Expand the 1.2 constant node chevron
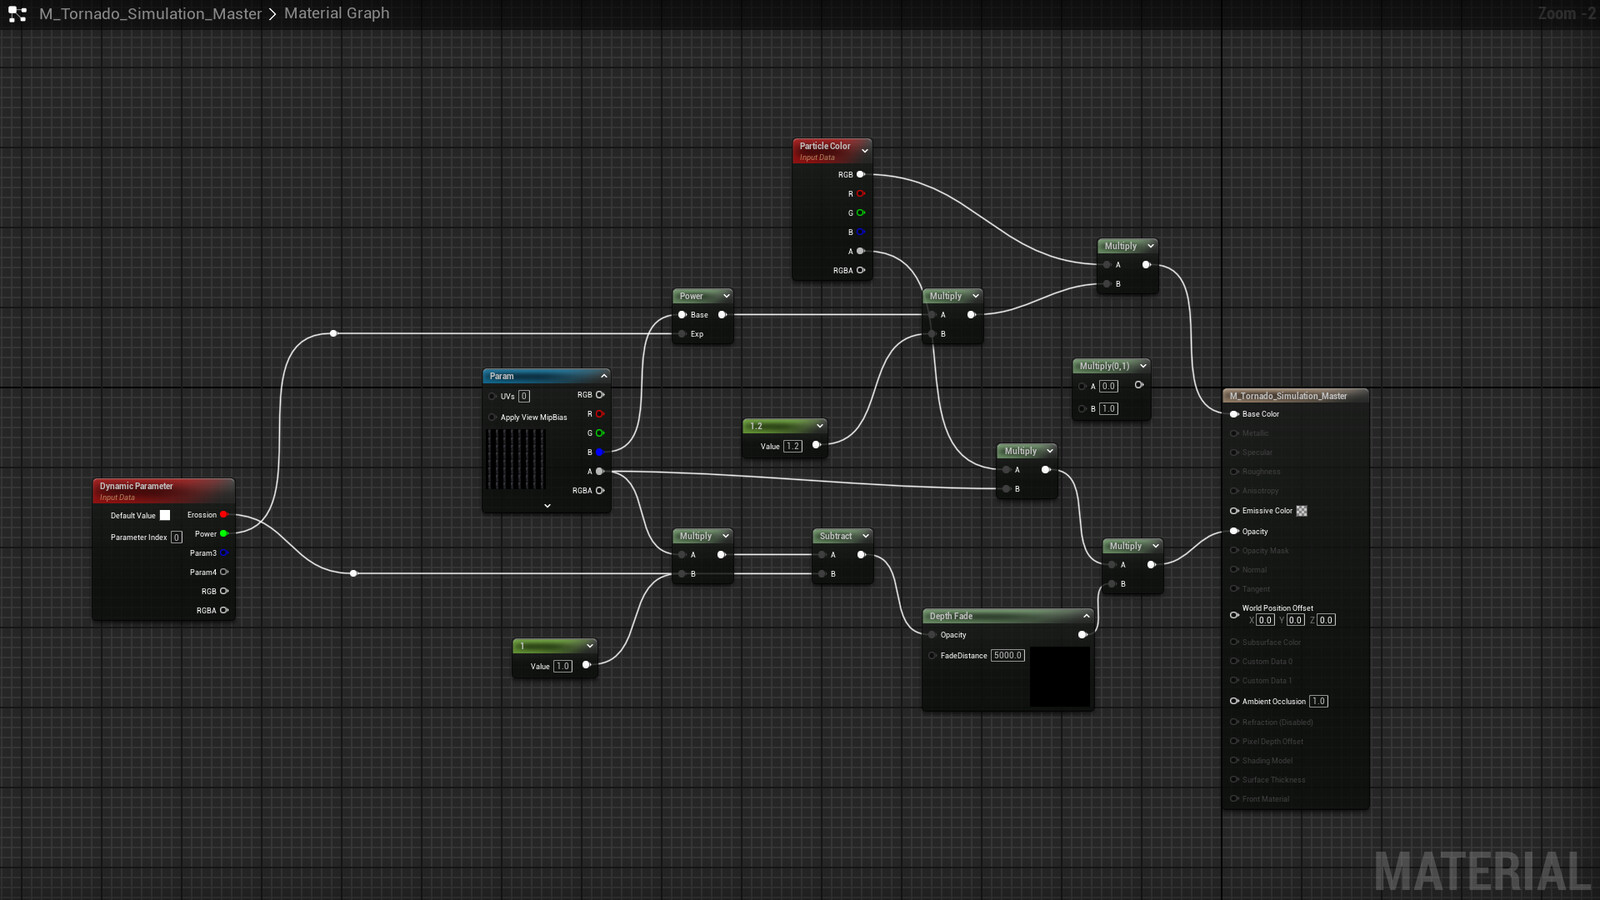This screenshot has width=1600, height=900. click(819, 426)
